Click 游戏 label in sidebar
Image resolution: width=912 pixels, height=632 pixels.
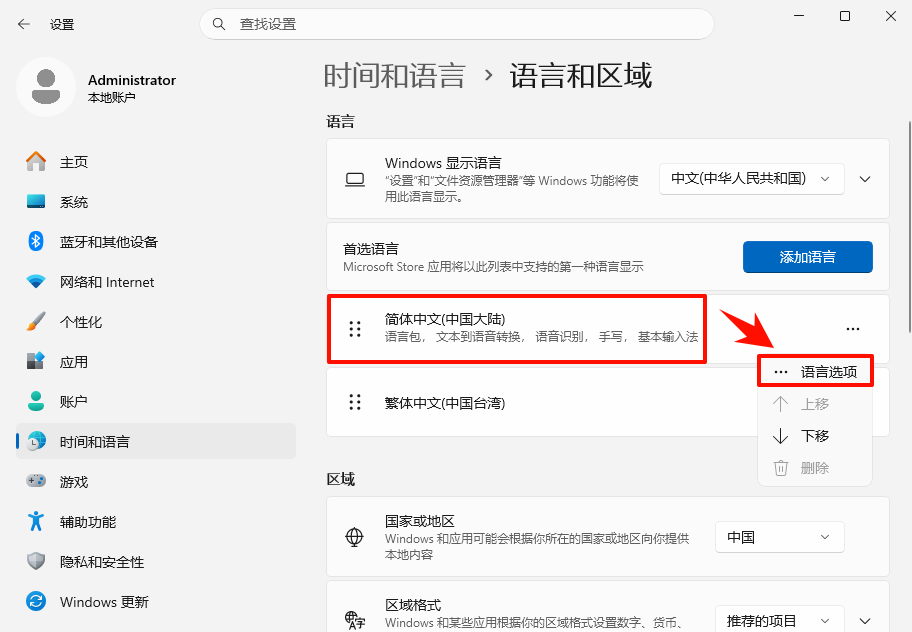coord(74,481)
